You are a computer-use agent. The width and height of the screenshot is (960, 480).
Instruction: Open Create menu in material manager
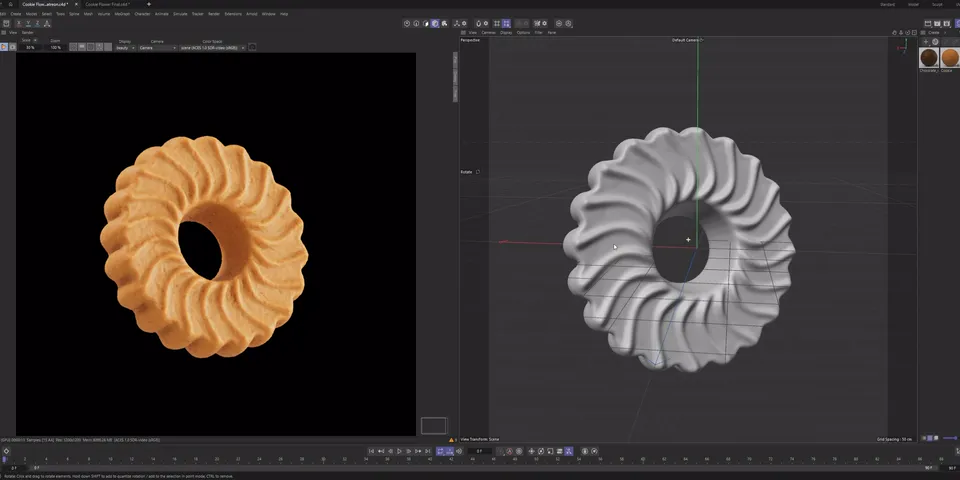pos(934,32)
